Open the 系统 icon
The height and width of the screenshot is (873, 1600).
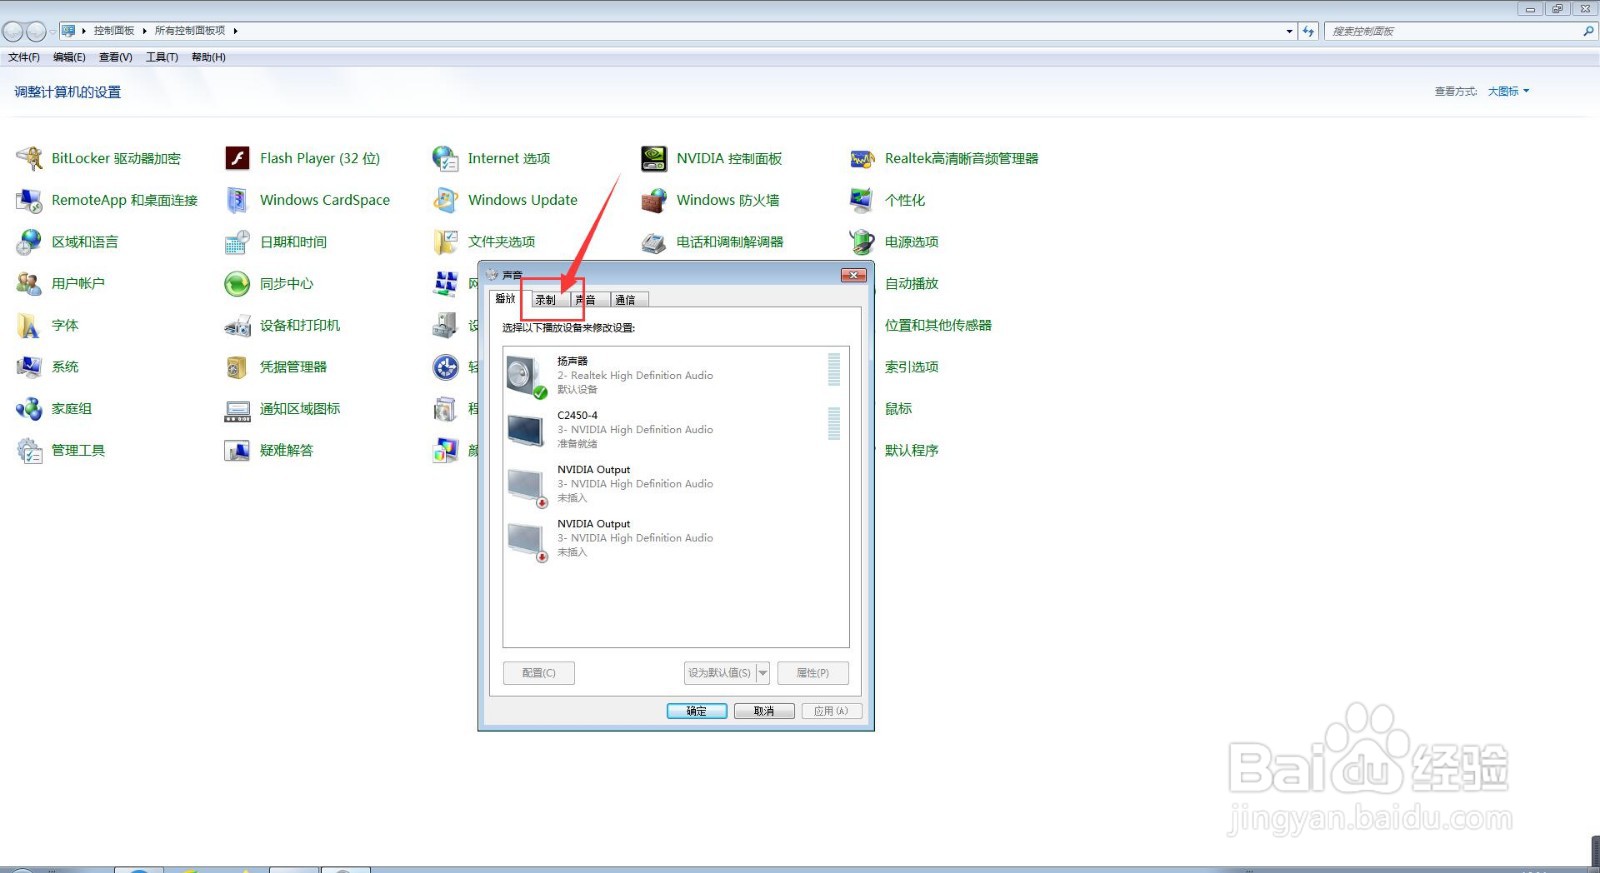[30, 367]
